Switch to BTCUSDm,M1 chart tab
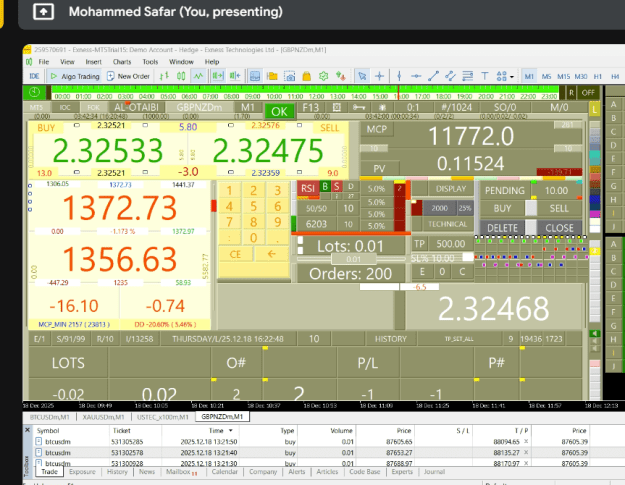Screen dimensions: 625x485 (49, 417)
